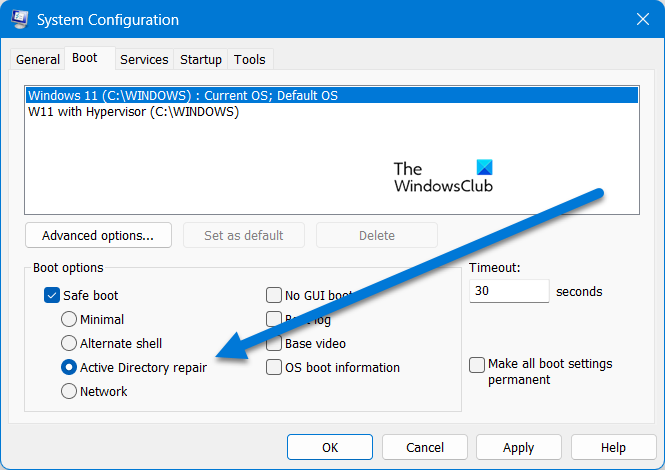Choose the Alternate shell option
Screen dimensions: 665x470
tap(69, 343)
